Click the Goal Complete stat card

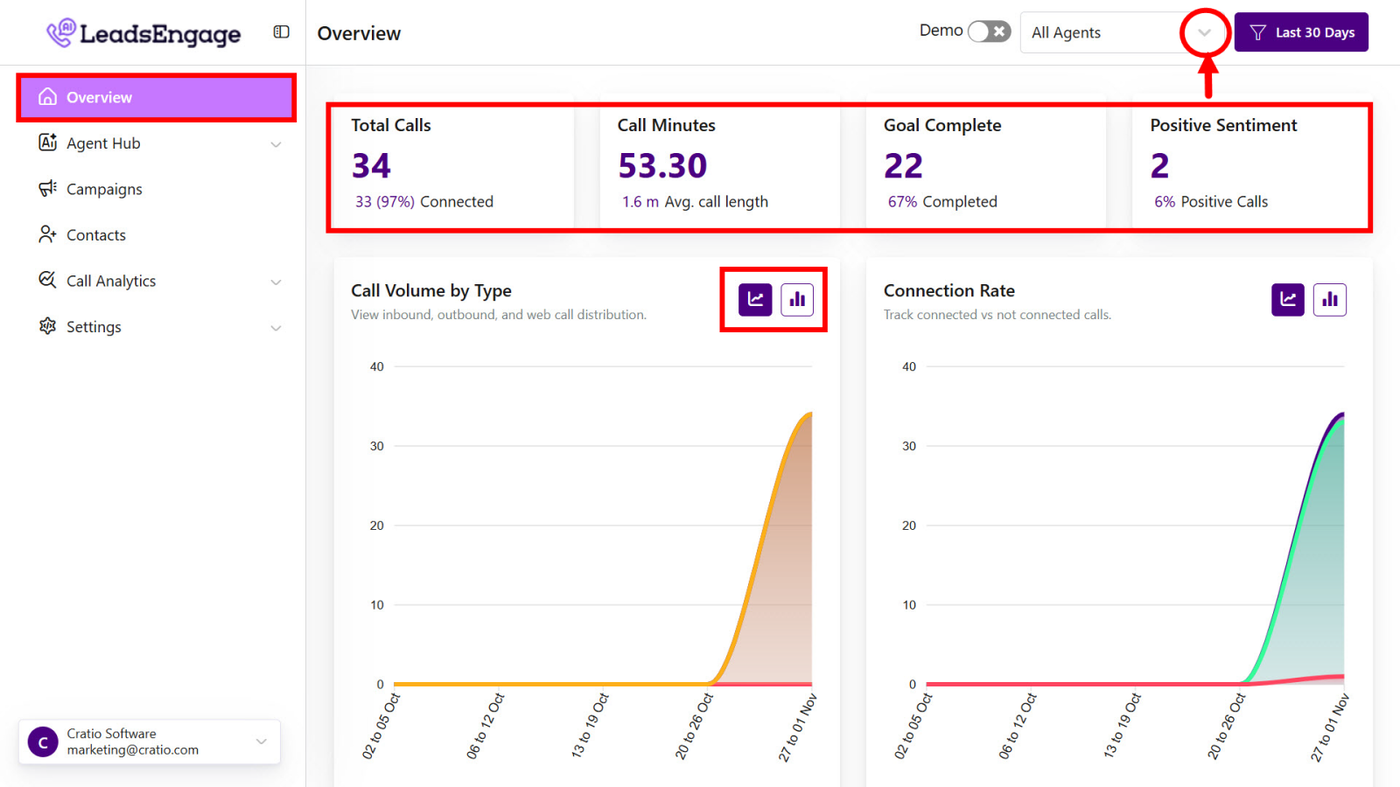985,166
